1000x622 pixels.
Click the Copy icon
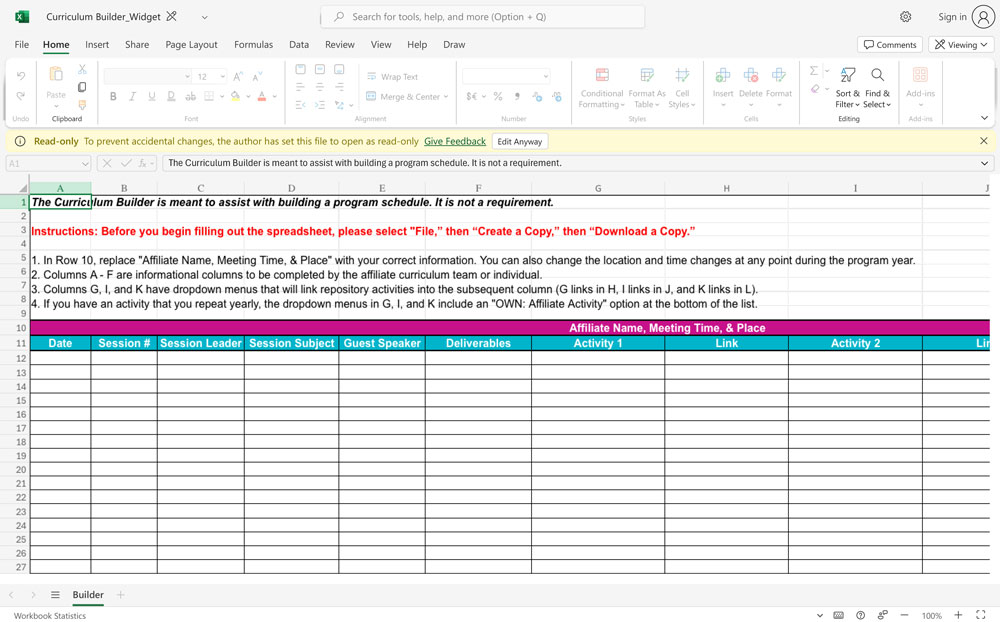[82, 87]
